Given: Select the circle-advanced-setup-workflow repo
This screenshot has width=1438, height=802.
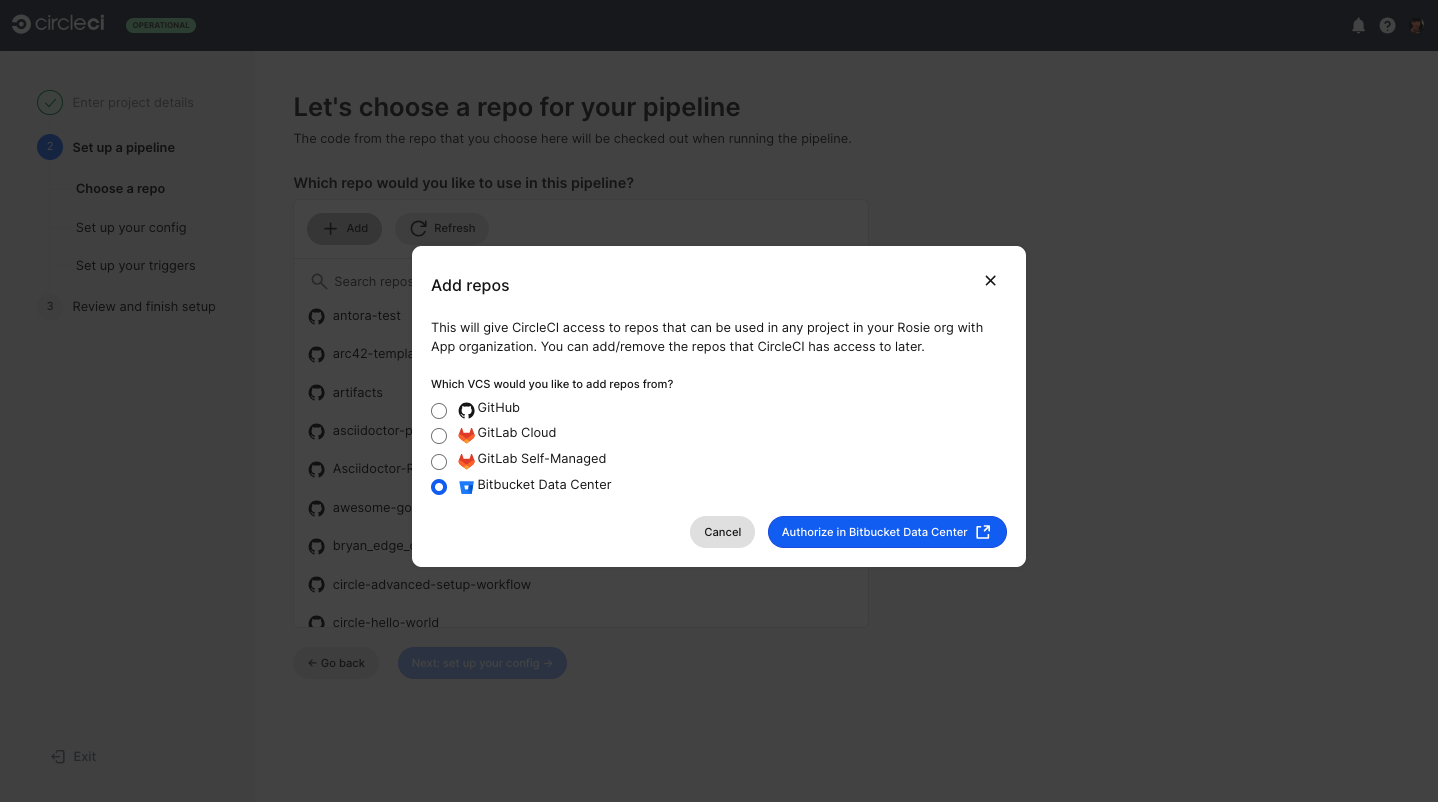Looking at the screenshot, I should pyautogui.click(x=432, y=584).
